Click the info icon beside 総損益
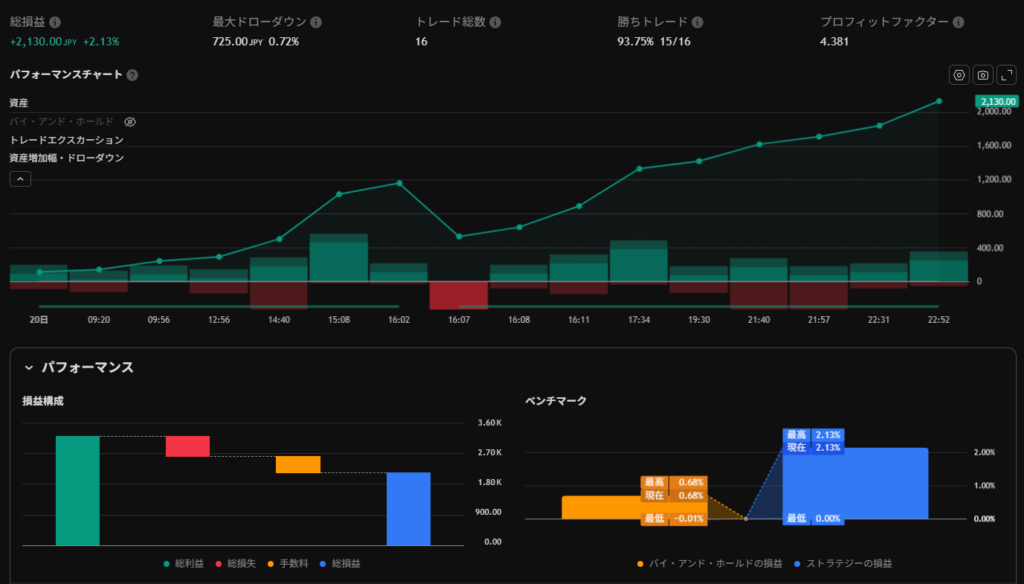The image size is (1024, 584). click(55, 22)
